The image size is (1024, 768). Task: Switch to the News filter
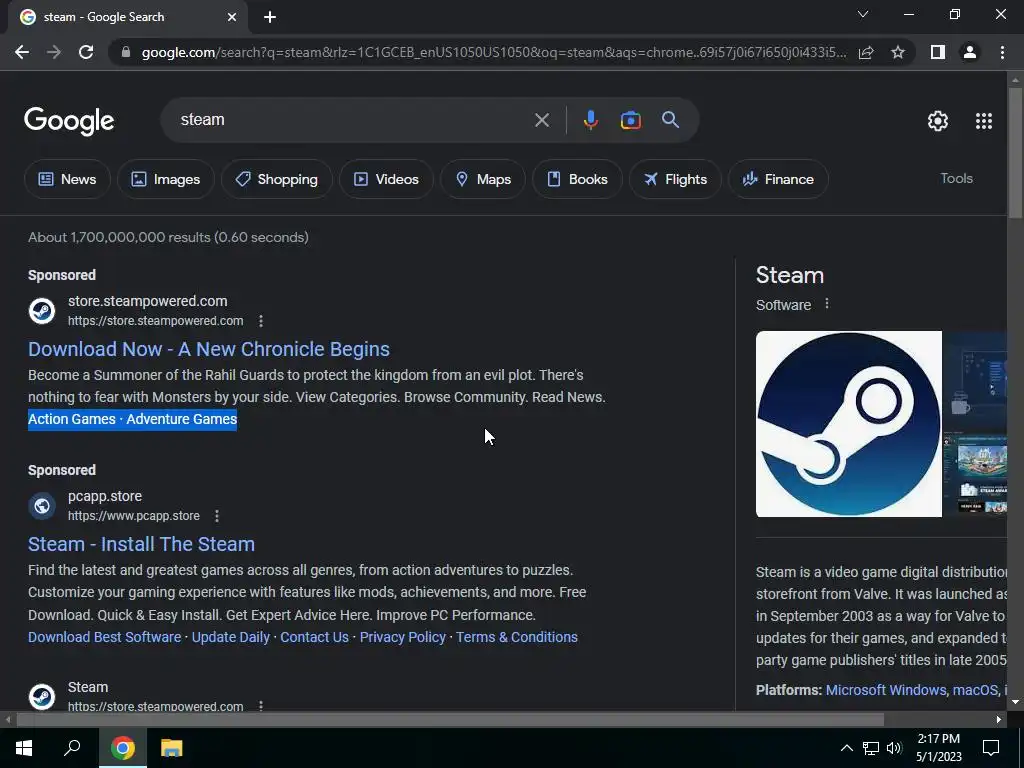tap(67, 179)
